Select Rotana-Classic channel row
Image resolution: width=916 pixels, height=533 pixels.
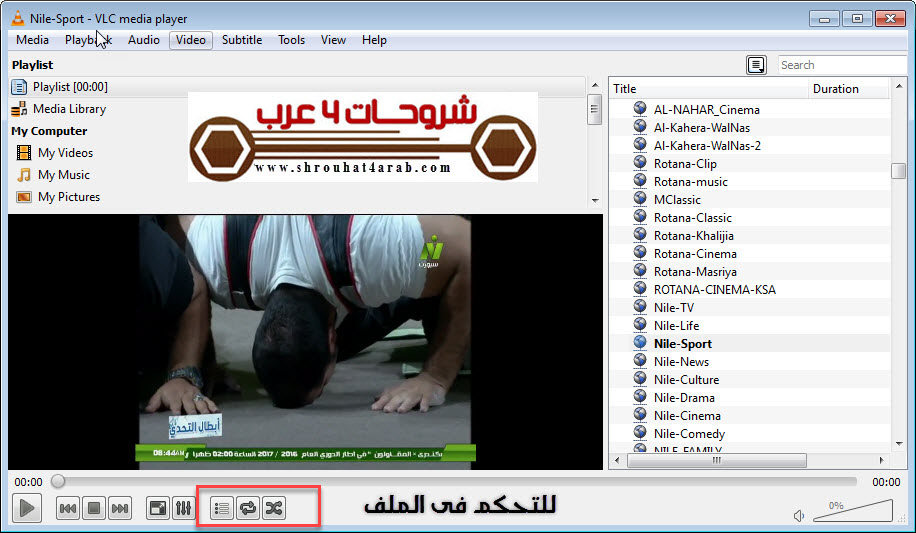[x=750, y=217]
